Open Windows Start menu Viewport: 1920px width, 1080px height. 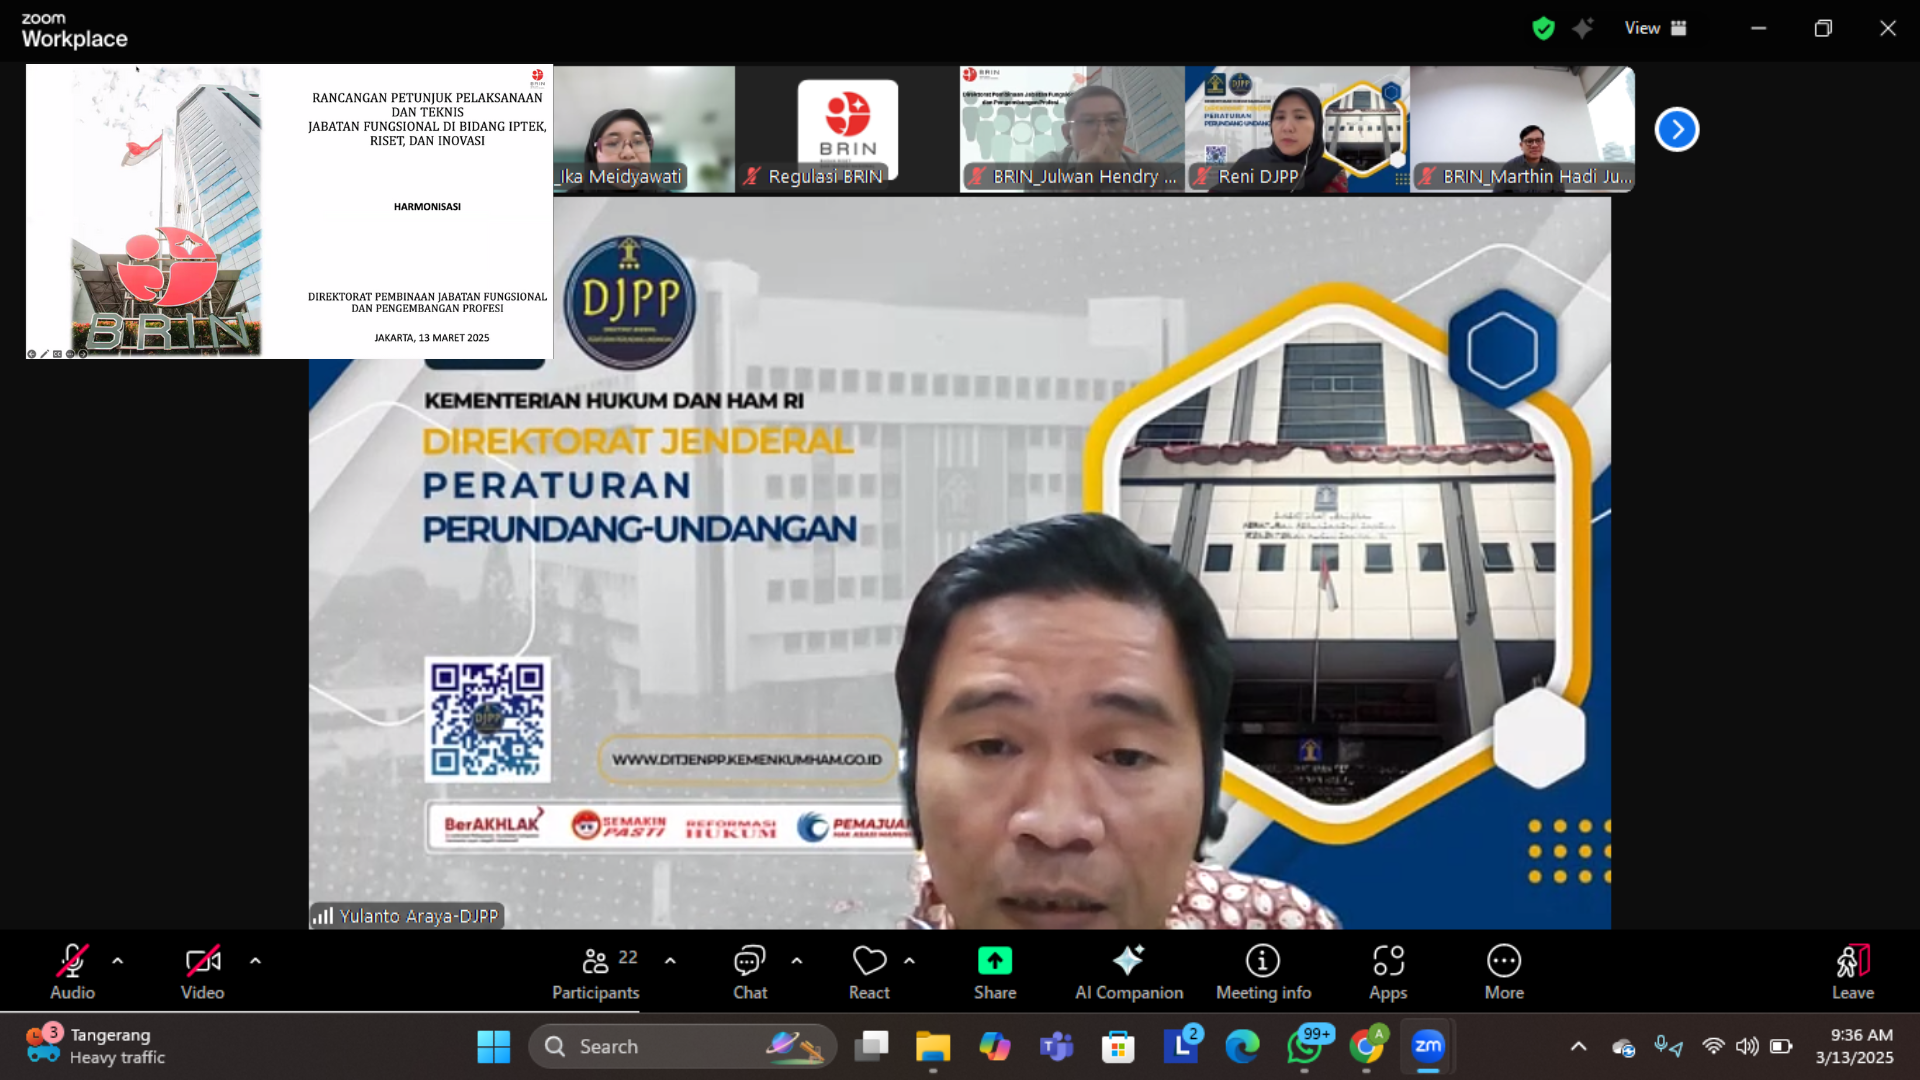(493, 1047)
